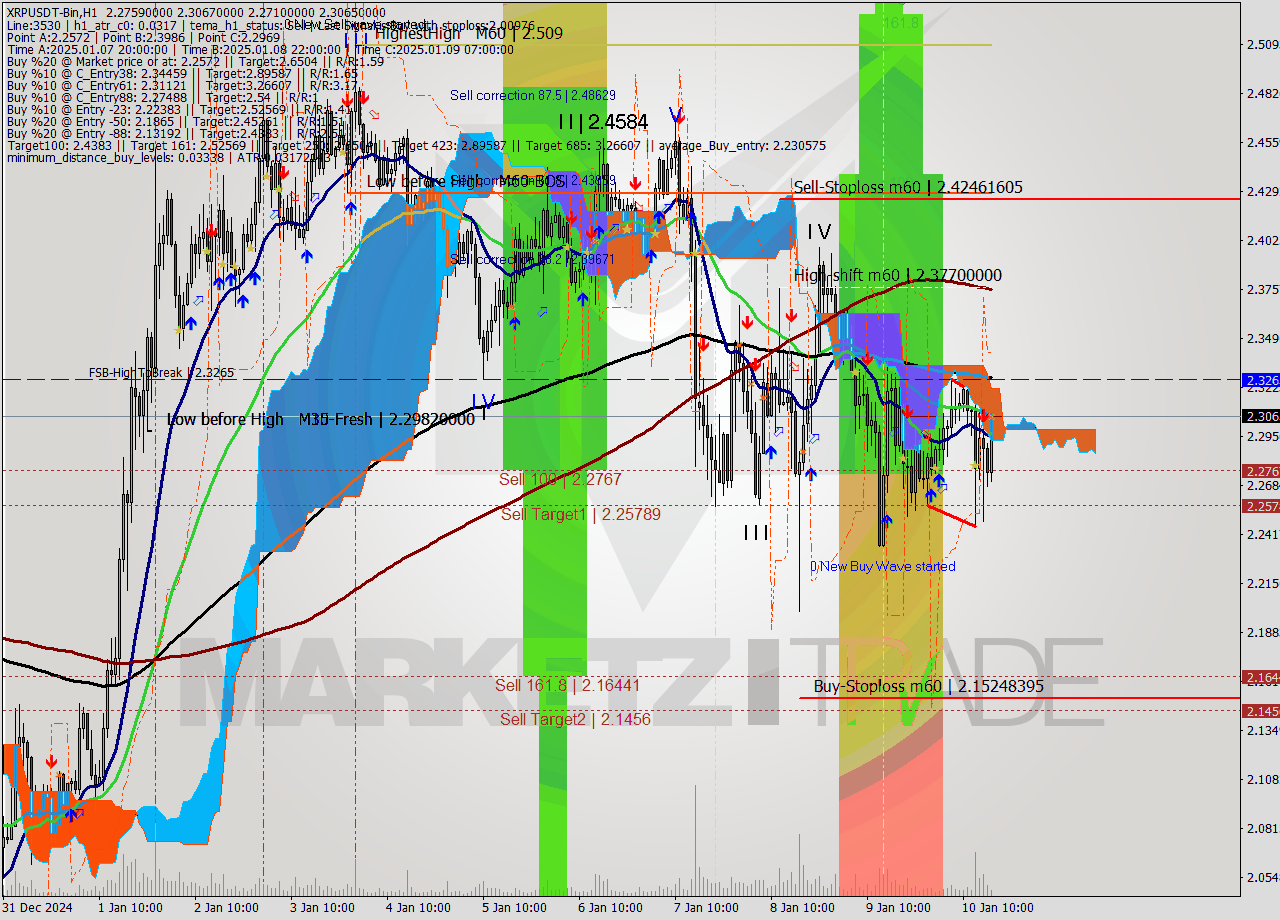Click the 2.349 price axis value
Screen dimensions: 1280x920
pos(1261,338)
